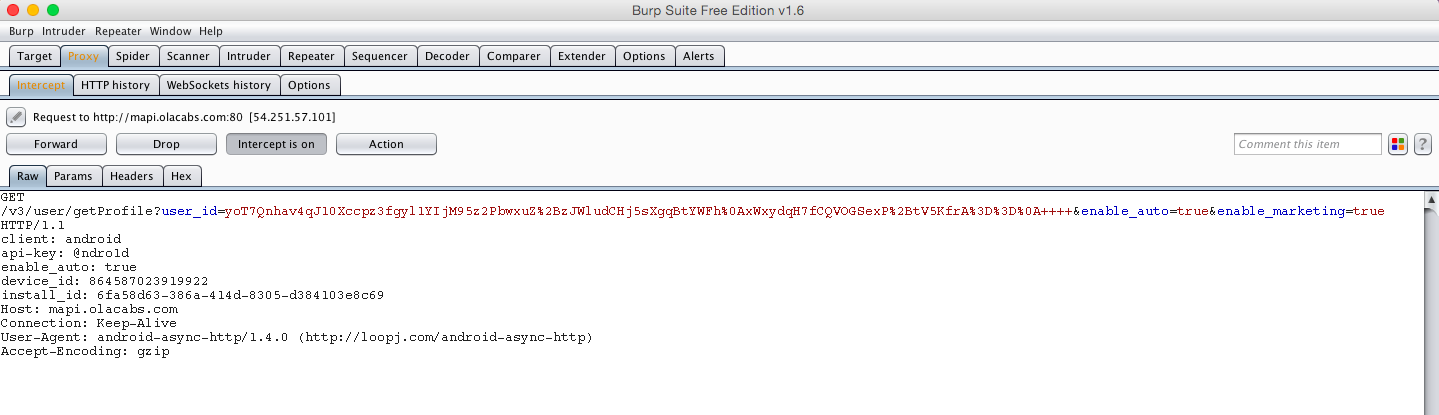
Task: Click the request editor vertical scrollbar
Action: [x=1431, y=302]
